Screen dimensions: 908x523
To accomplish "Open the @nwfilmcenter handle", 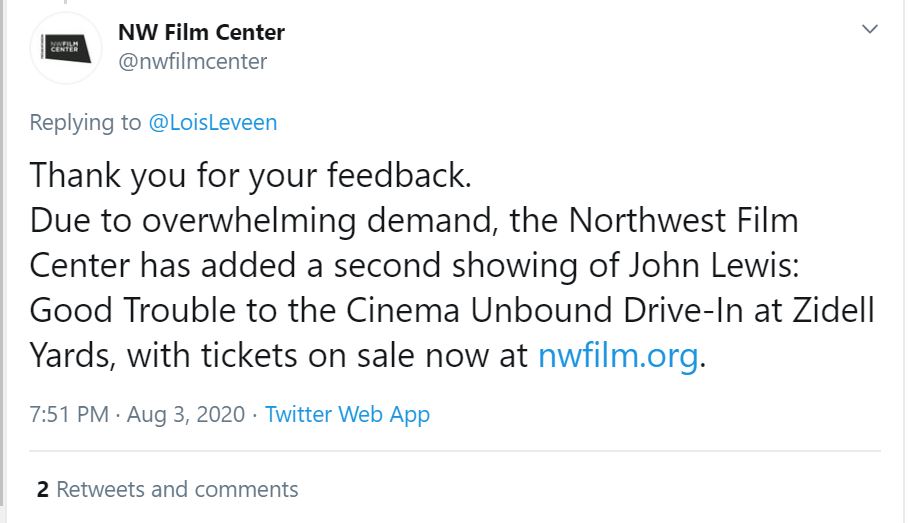I will click(x=193, y=62).
